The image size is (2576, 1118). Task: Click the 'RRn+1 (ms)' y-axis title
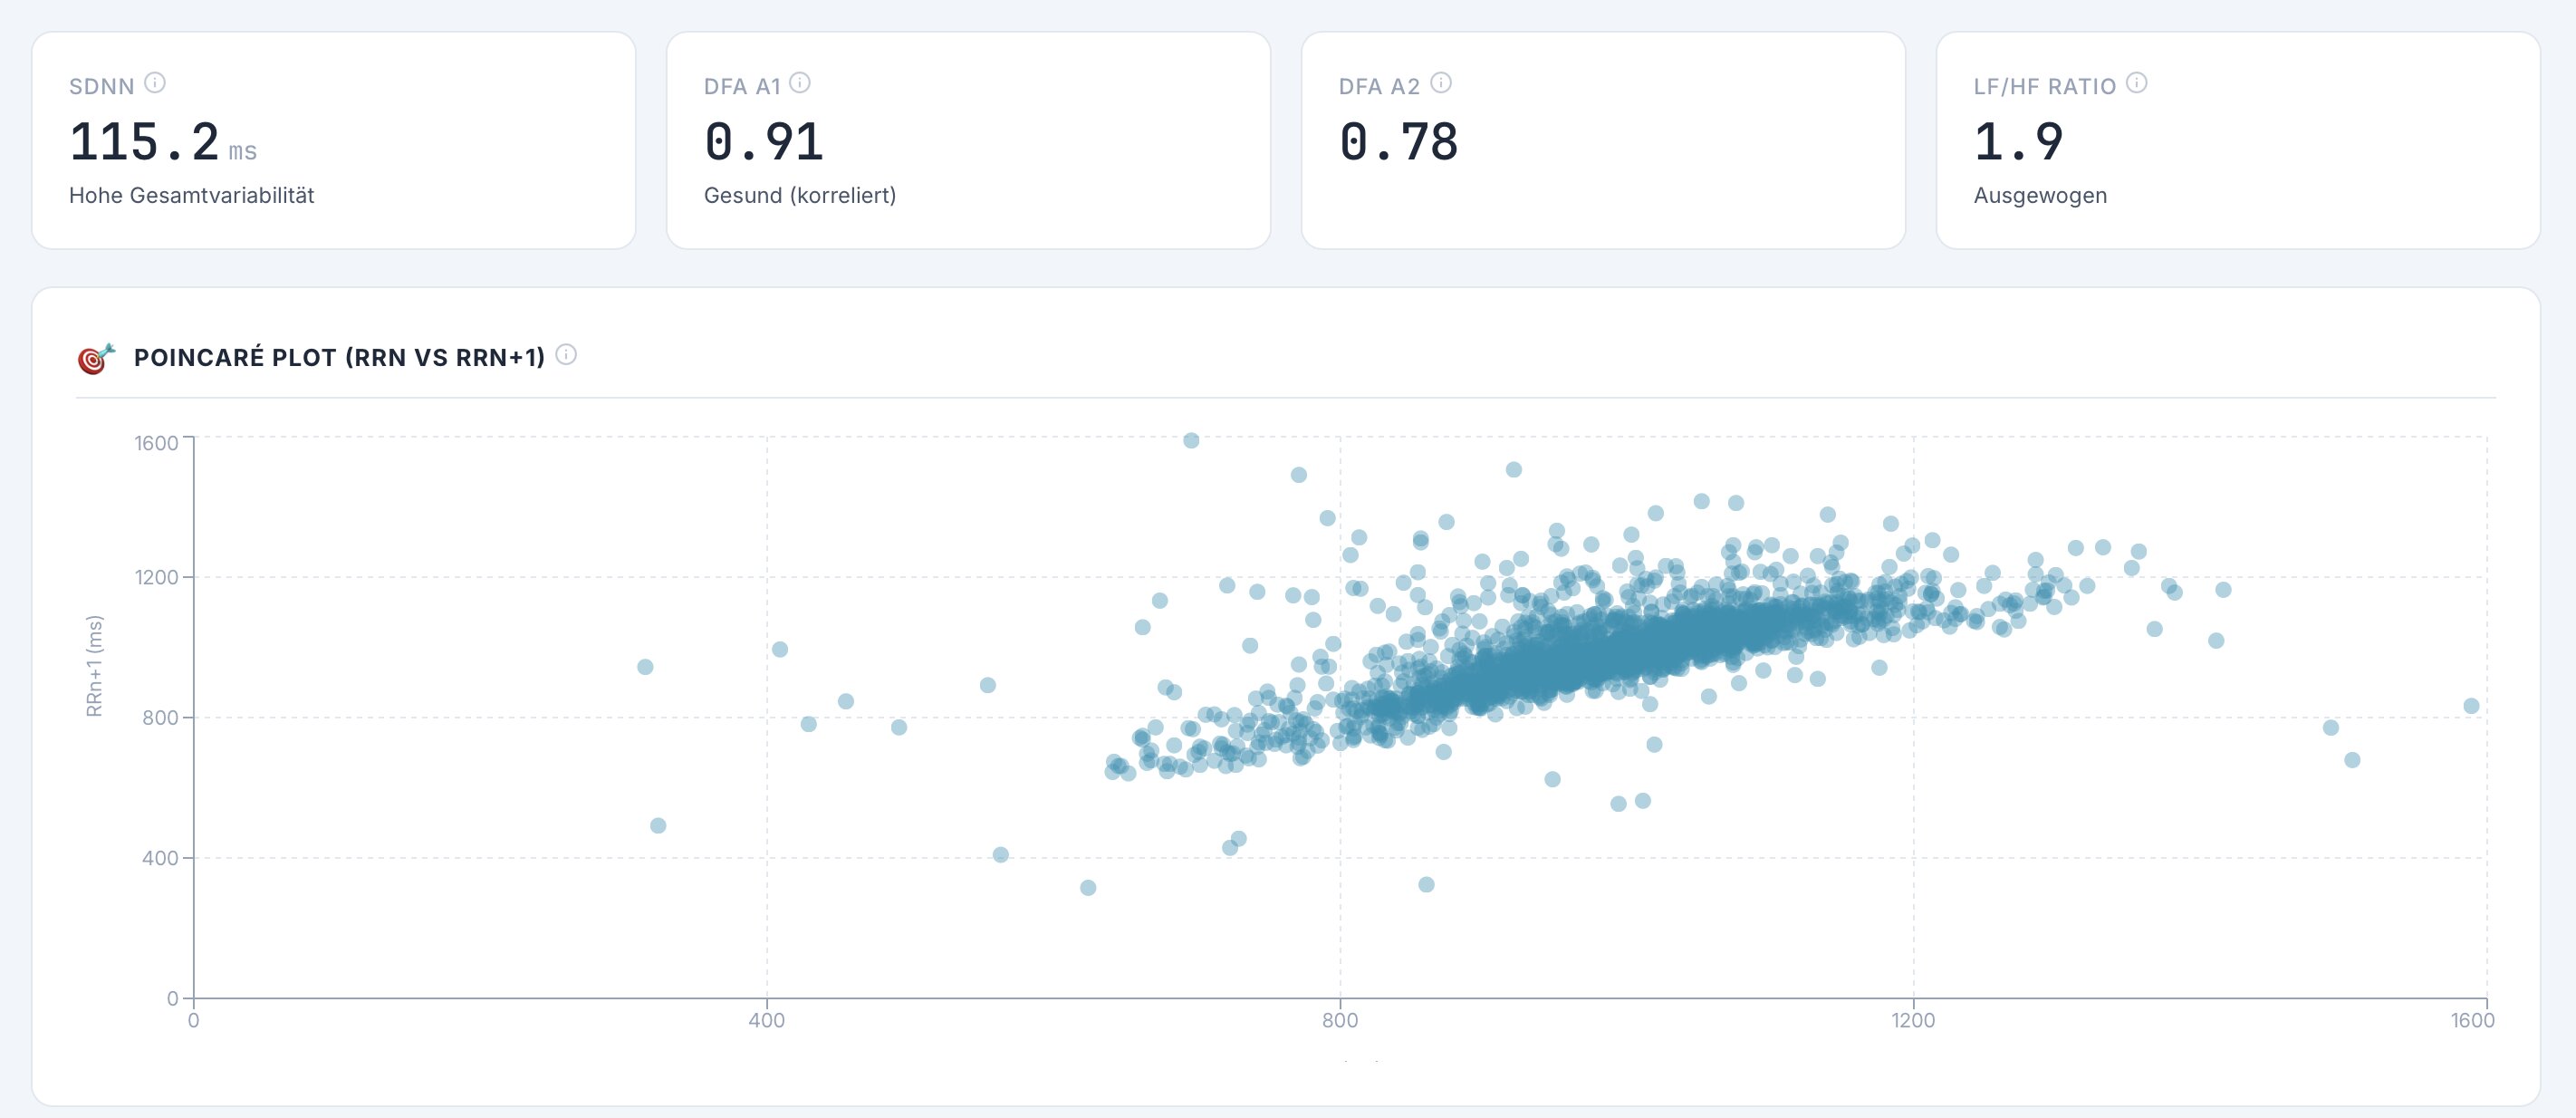[95, 665]
